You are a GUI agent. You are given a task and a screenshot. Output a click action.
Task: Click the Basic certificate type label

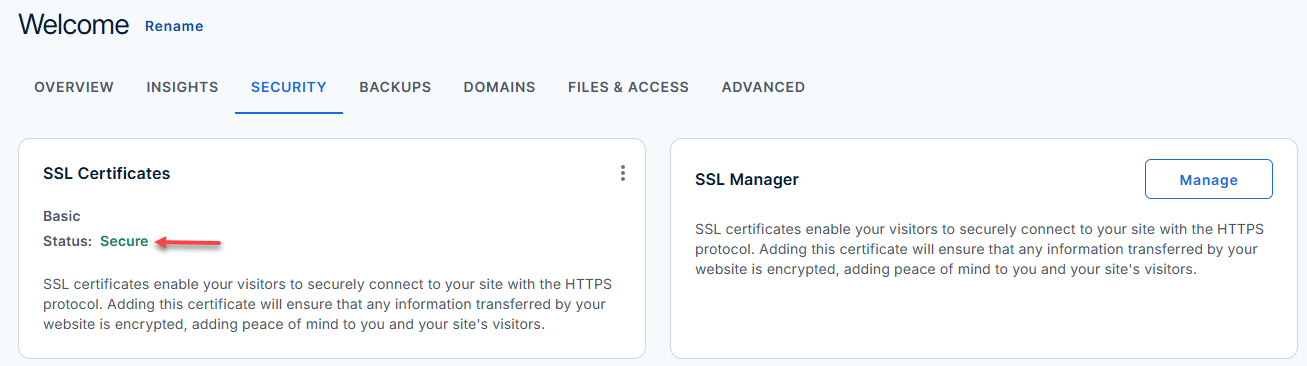[62, 216]
